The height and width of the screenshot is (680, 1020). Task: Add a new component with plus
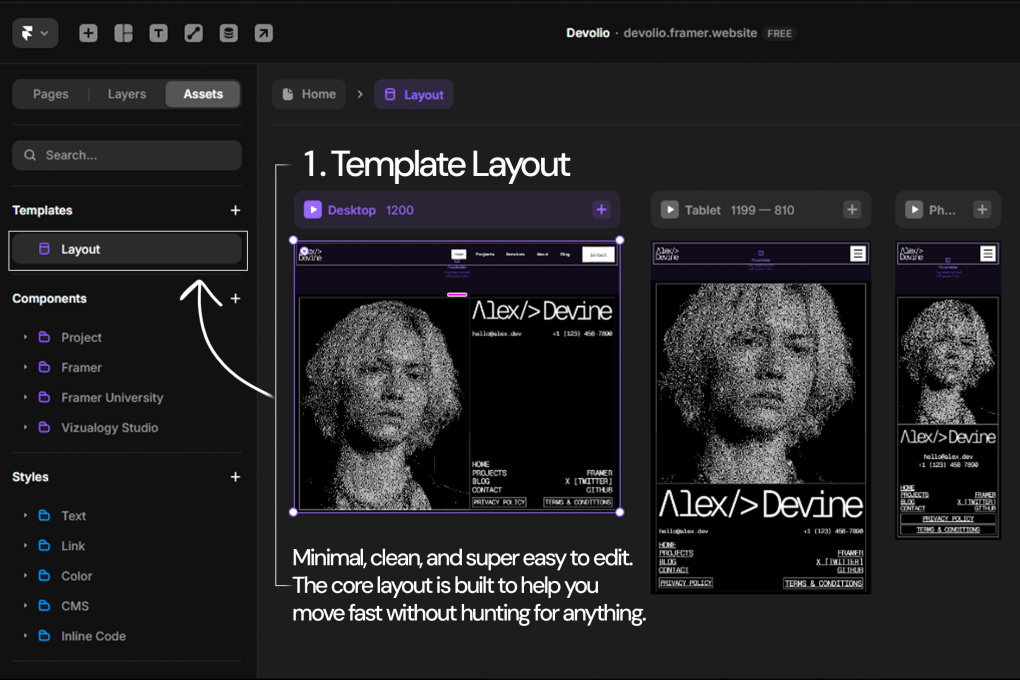(235, 298)
